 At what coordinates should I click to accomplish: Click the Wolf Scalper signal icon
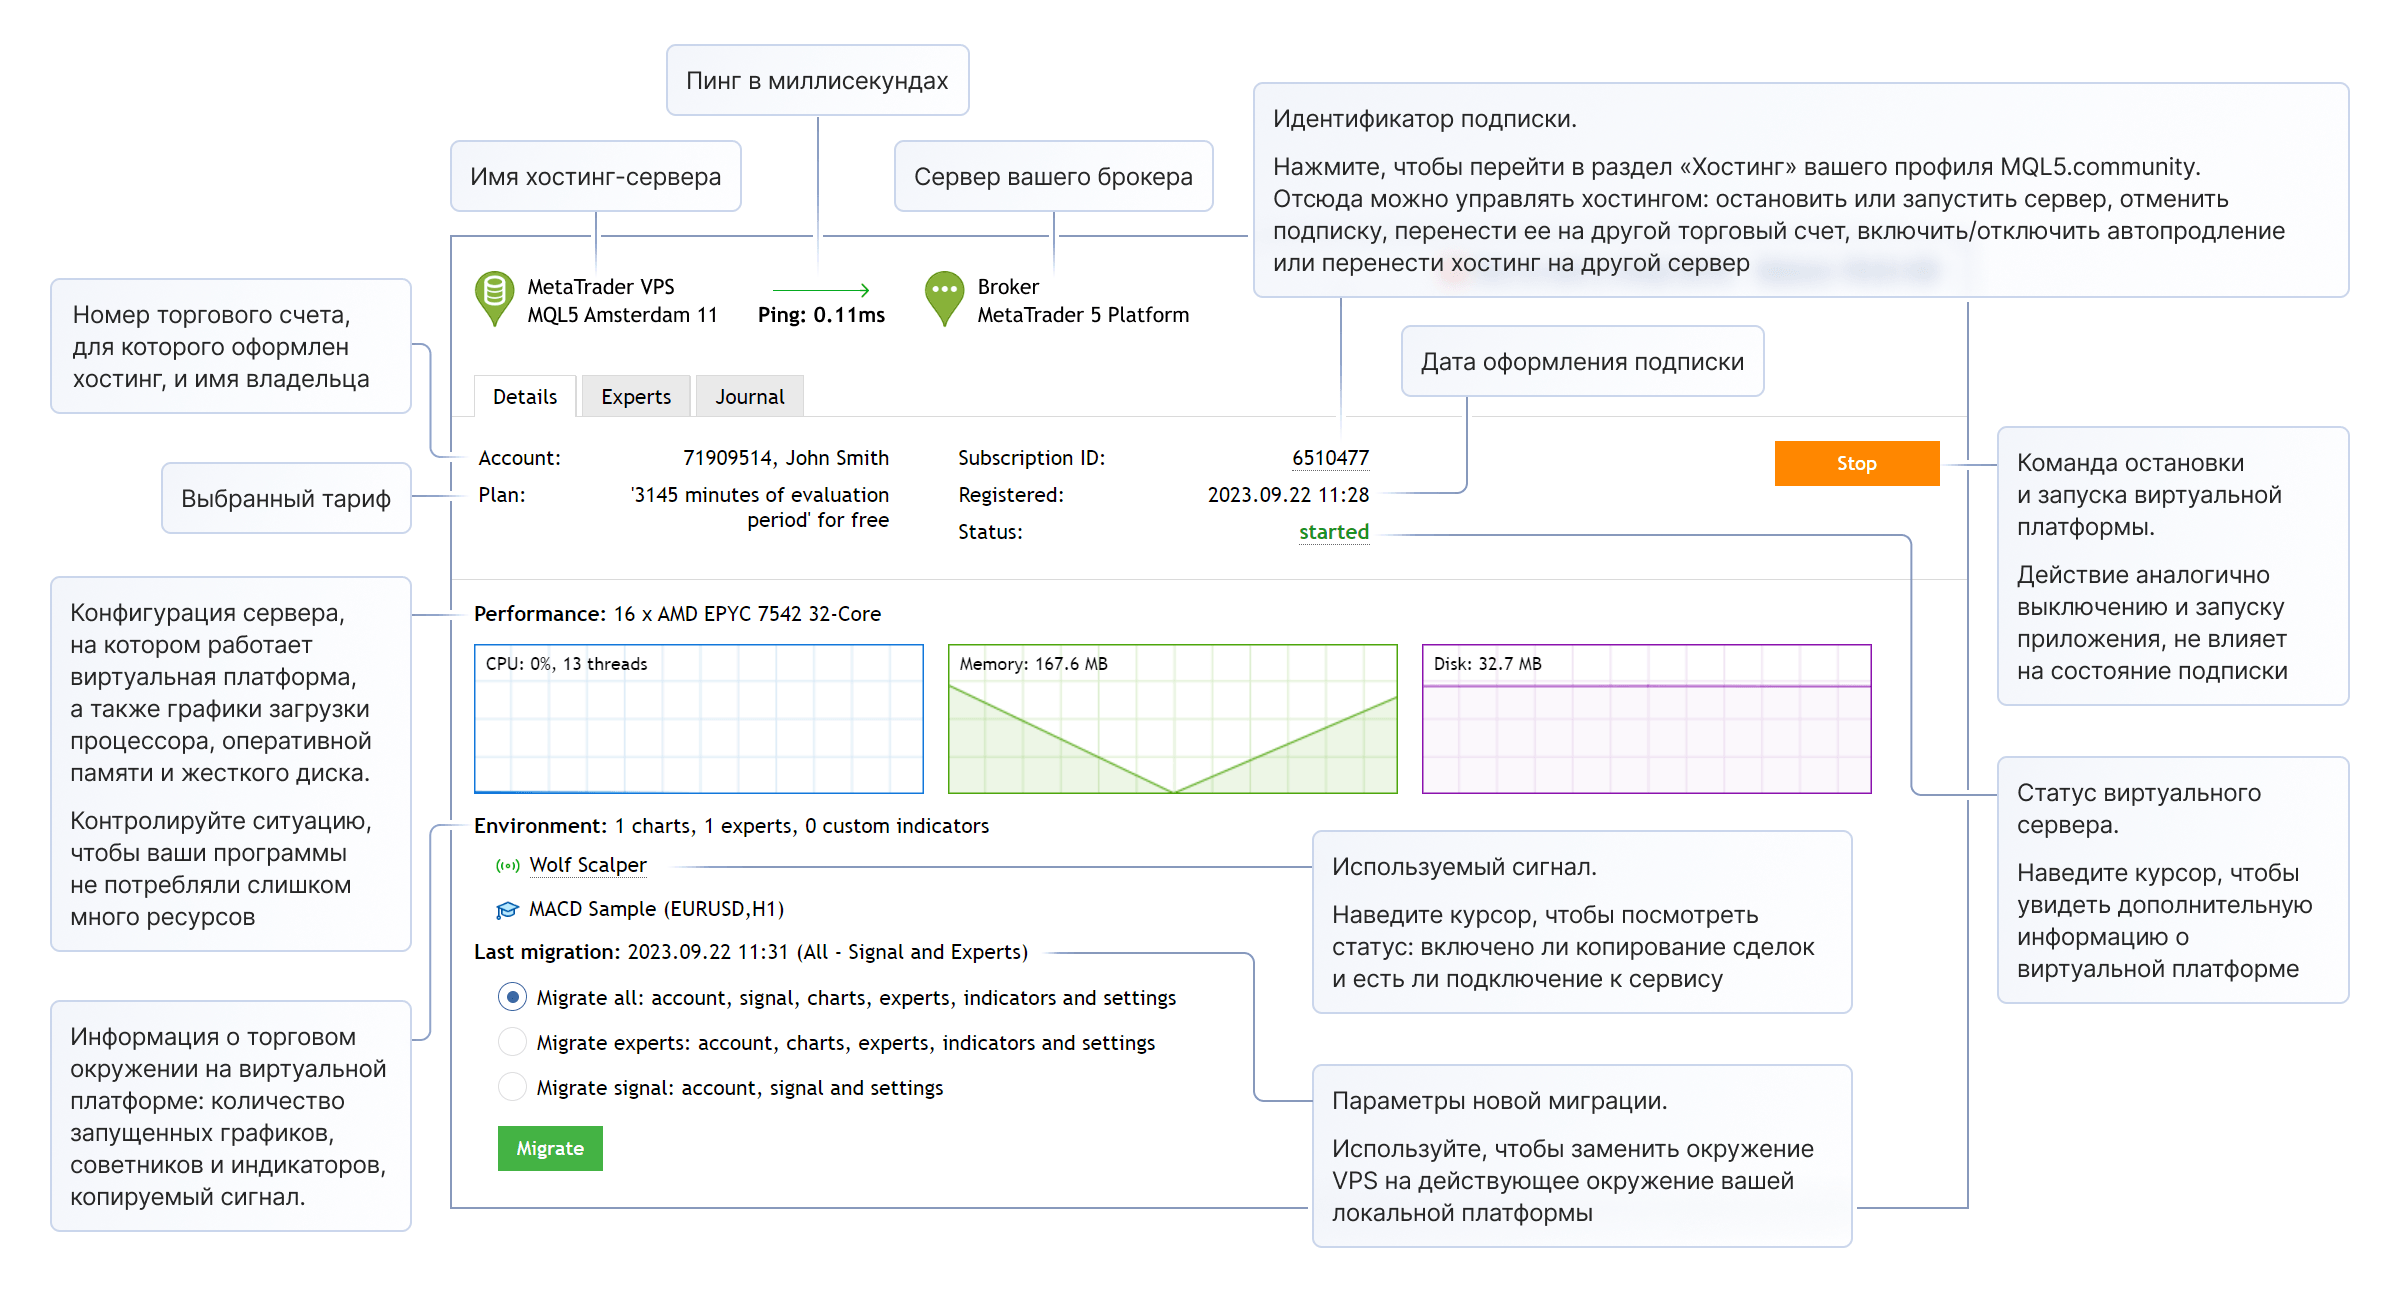508,866
